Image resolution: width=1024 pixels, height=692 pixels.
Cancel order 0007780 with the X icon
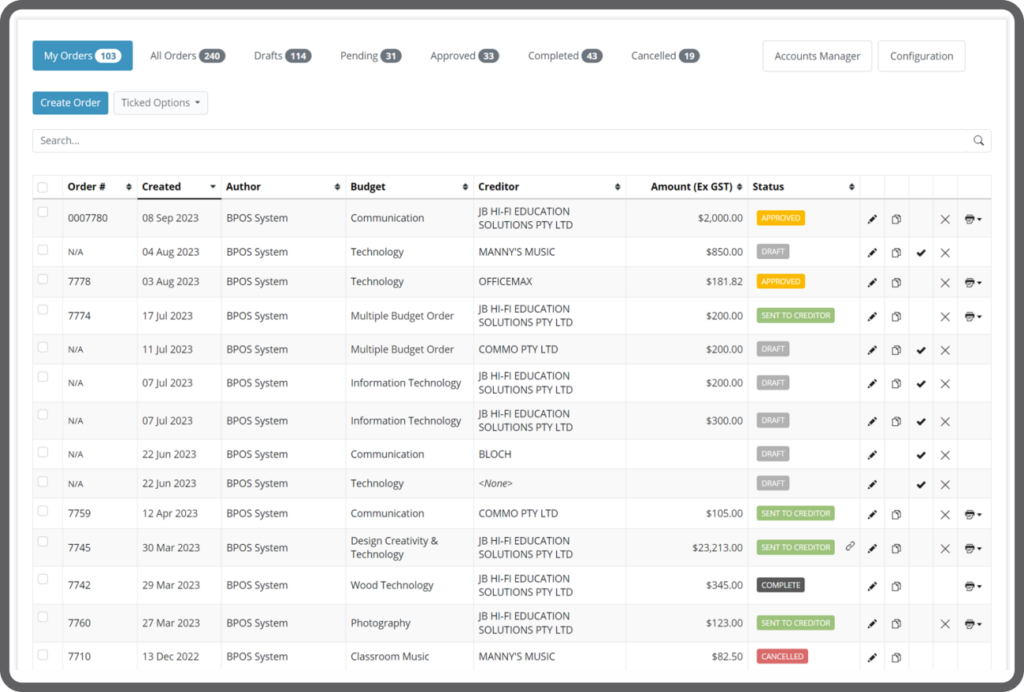(945, 219)
